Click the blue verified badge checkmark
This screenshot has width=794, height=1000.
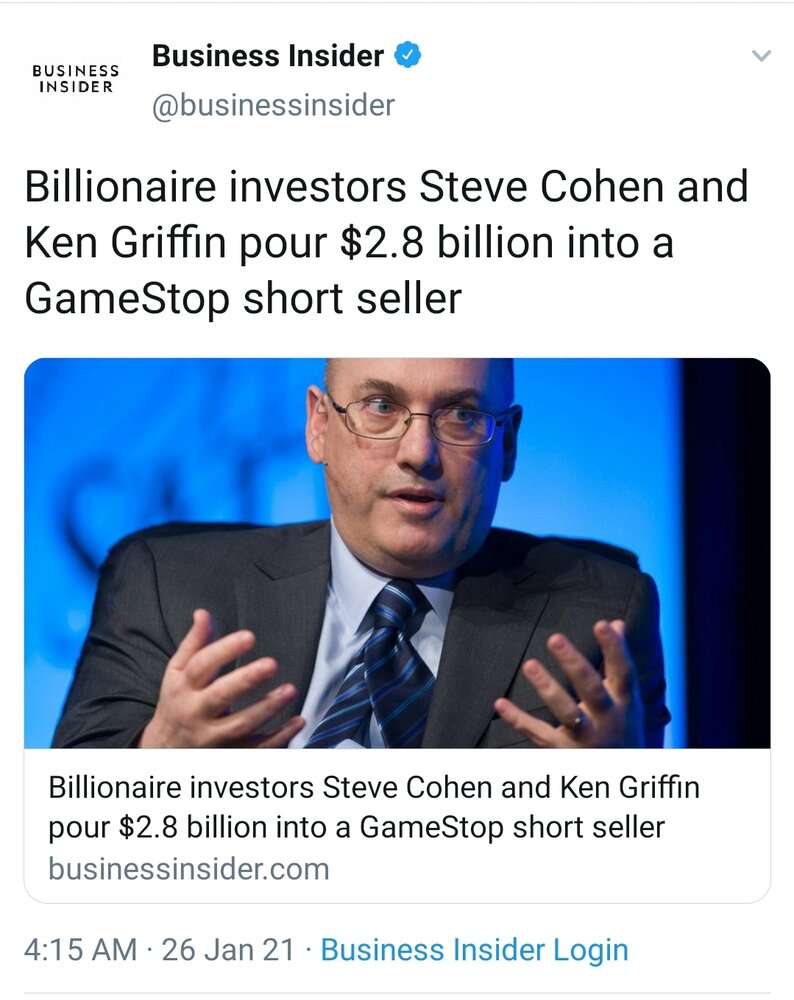(x=408, y=55)
